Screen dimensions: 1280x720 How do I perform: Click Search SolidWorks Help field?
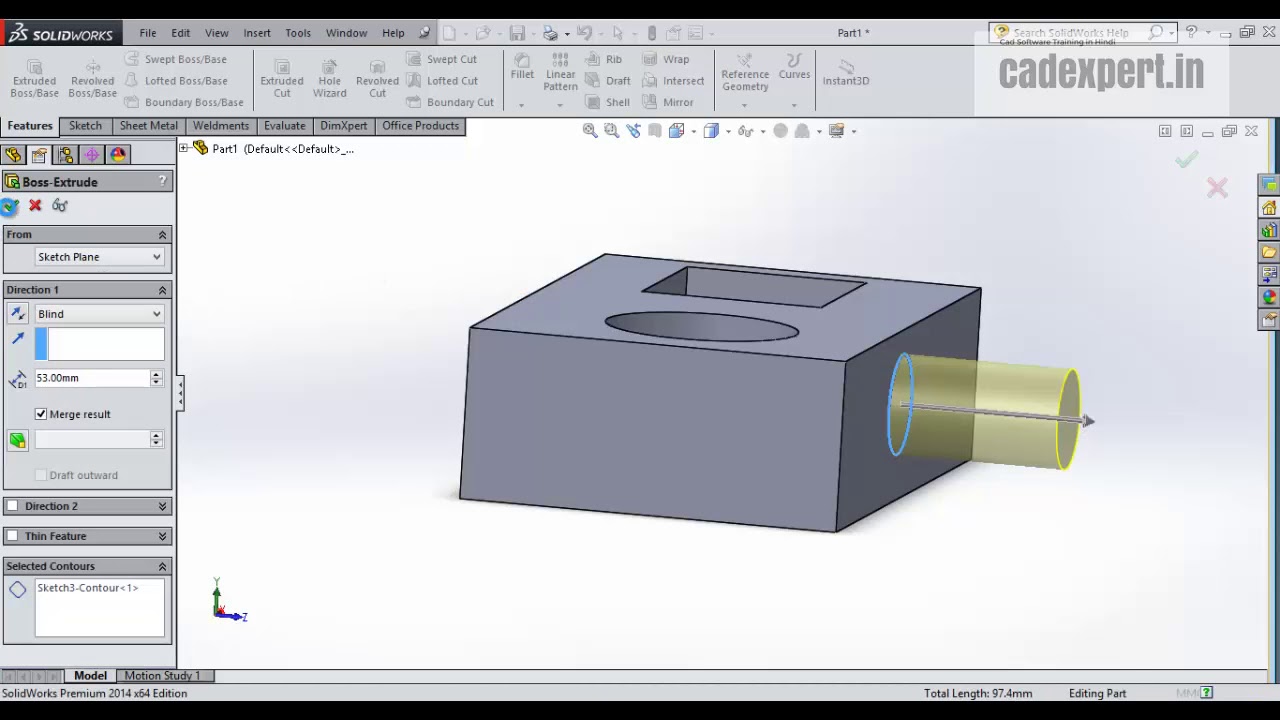(1070, 33)
